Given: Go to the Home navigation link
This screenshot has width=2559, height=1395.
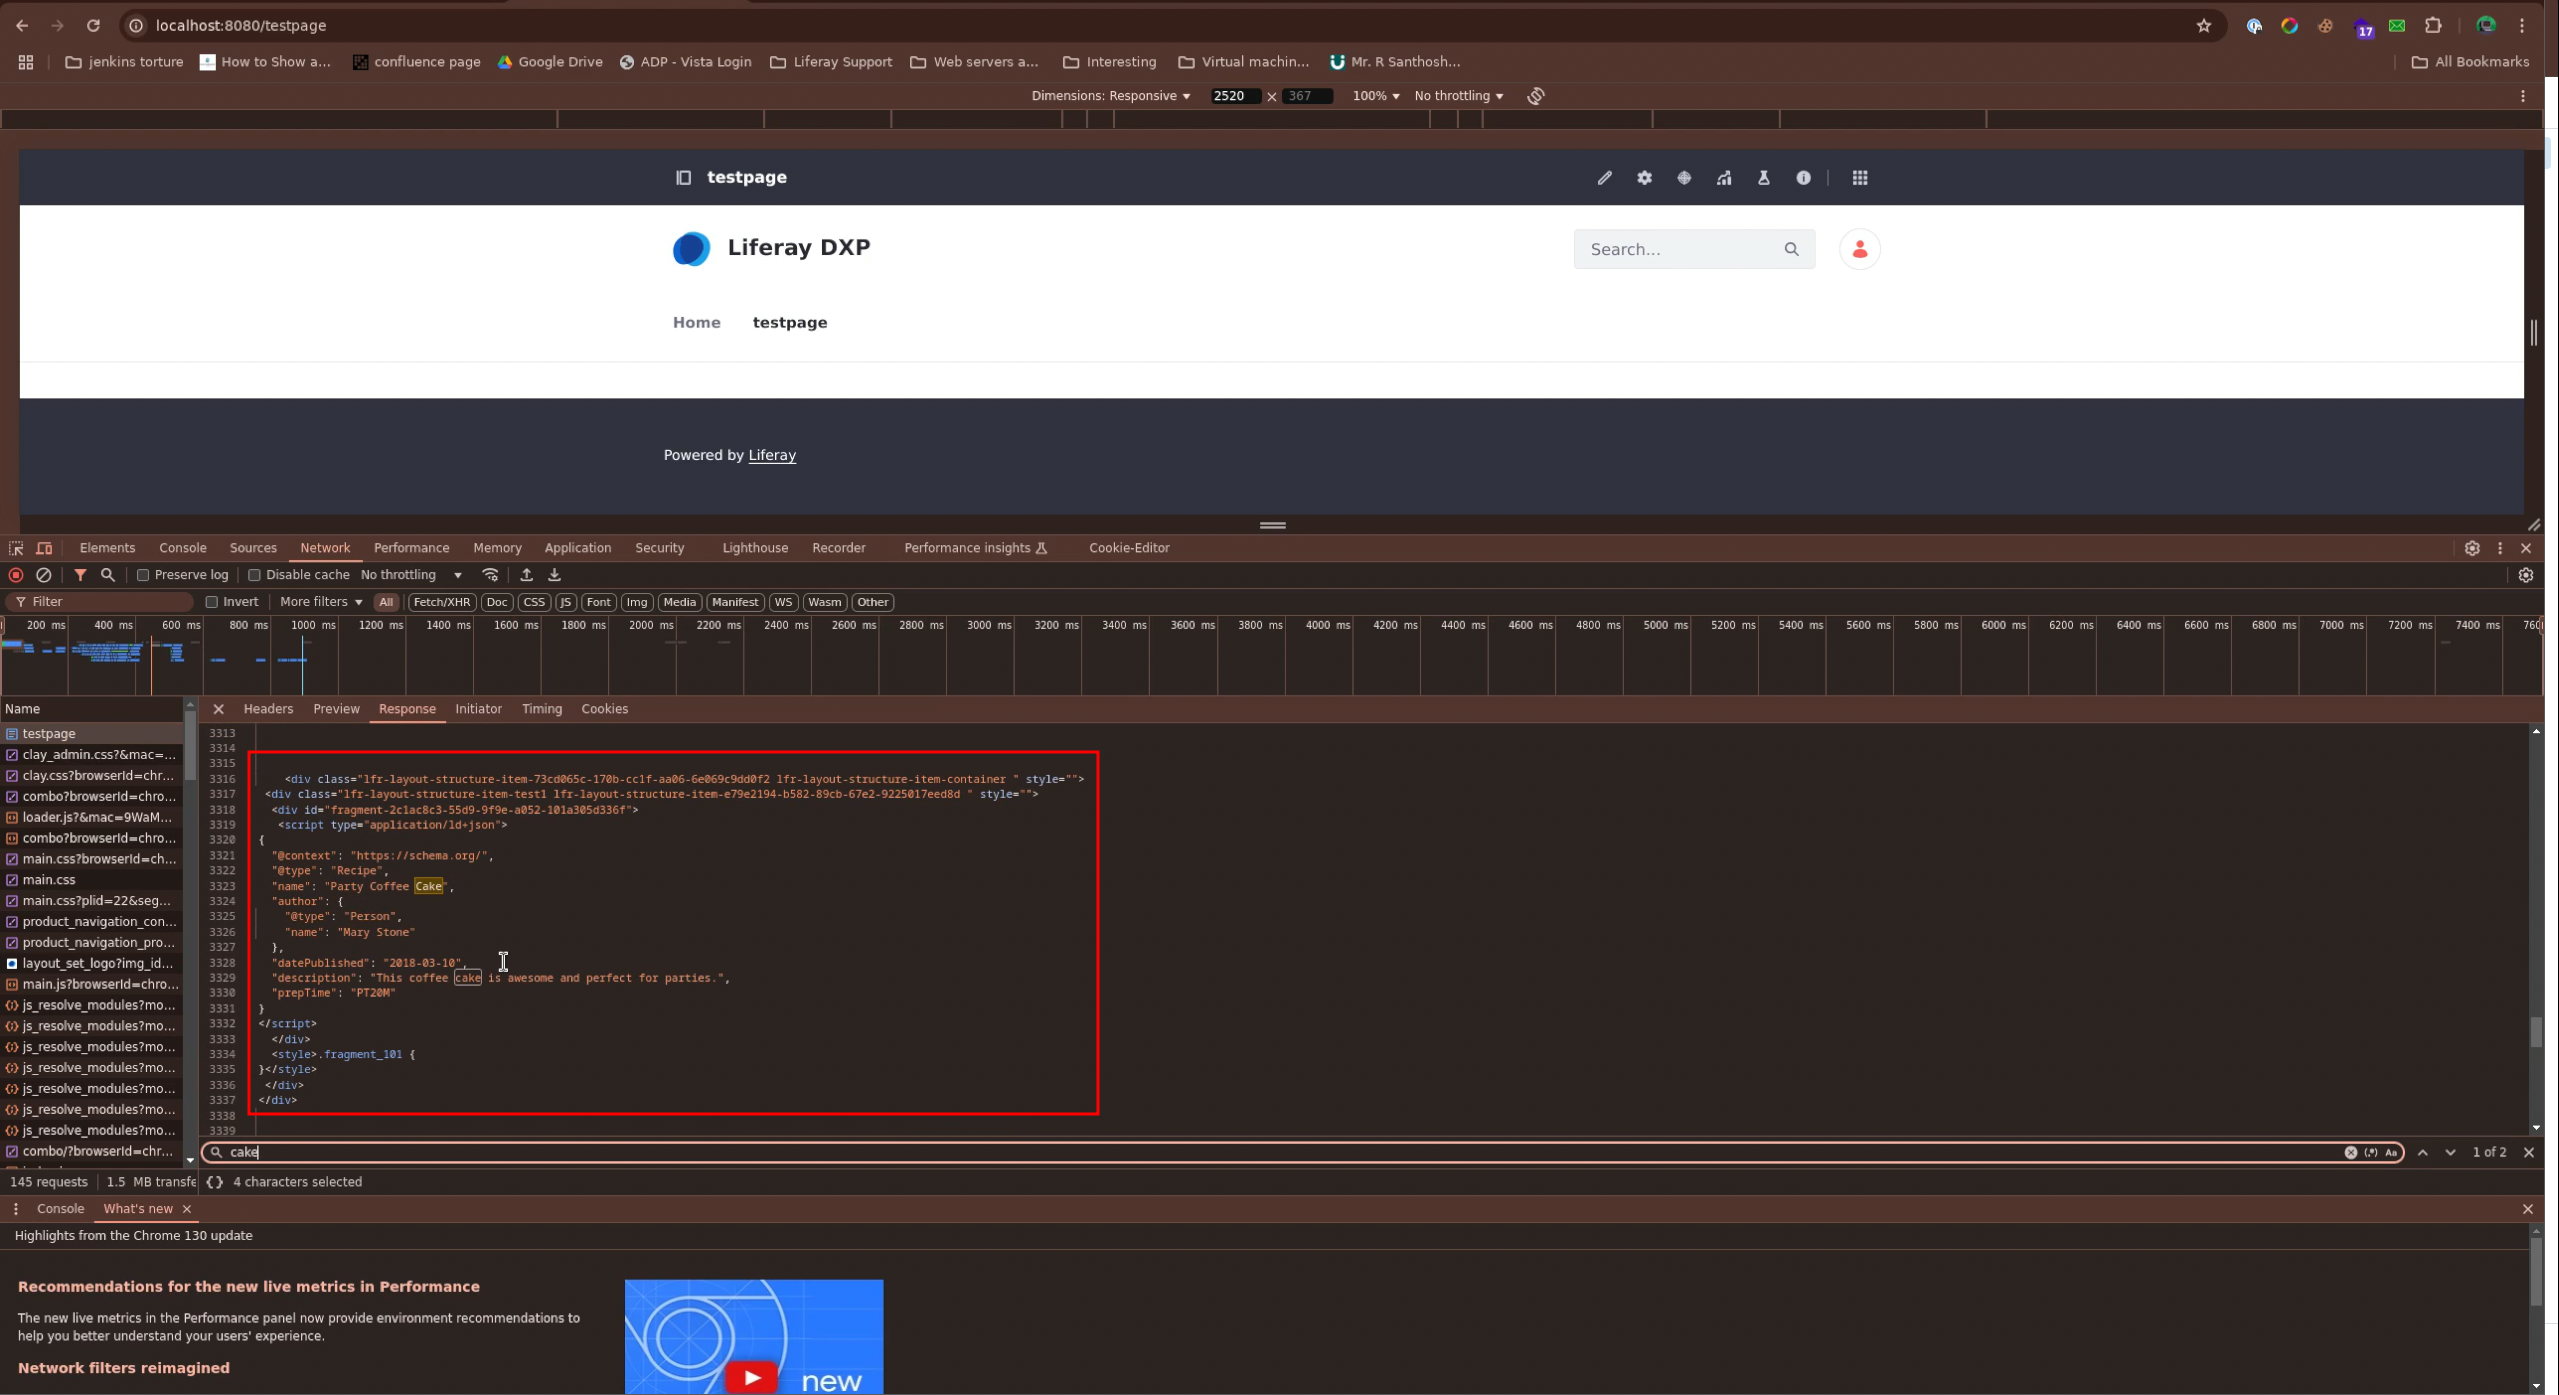Looking at the screenshot, I should pyautogui.click(x=696, y=323).
